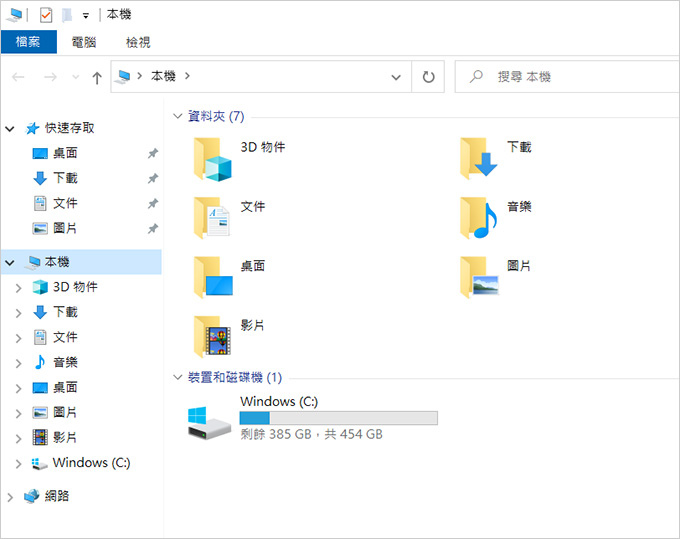Click the 資料夾 (7) group header
This screenshot has height=539, width=680.
click(x=216, y=116)
